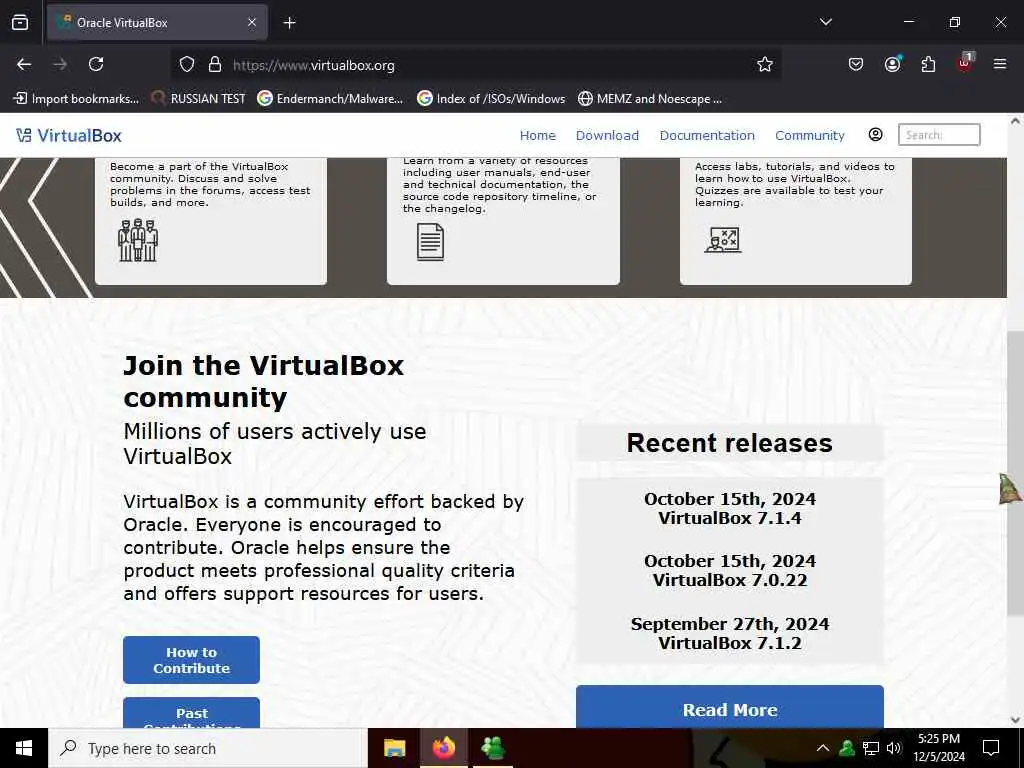Open Download in site navigation
The width and height of the screenshot is (1024, 768).
[607, 135]
